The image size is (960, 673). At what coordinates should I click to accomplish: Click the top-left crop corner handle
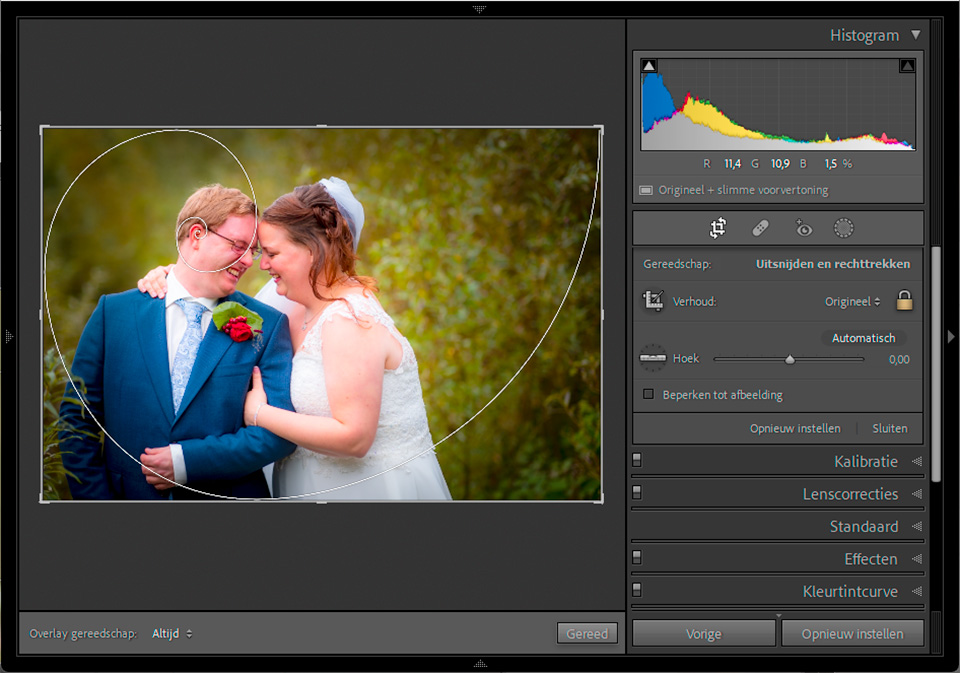(42, 129)
